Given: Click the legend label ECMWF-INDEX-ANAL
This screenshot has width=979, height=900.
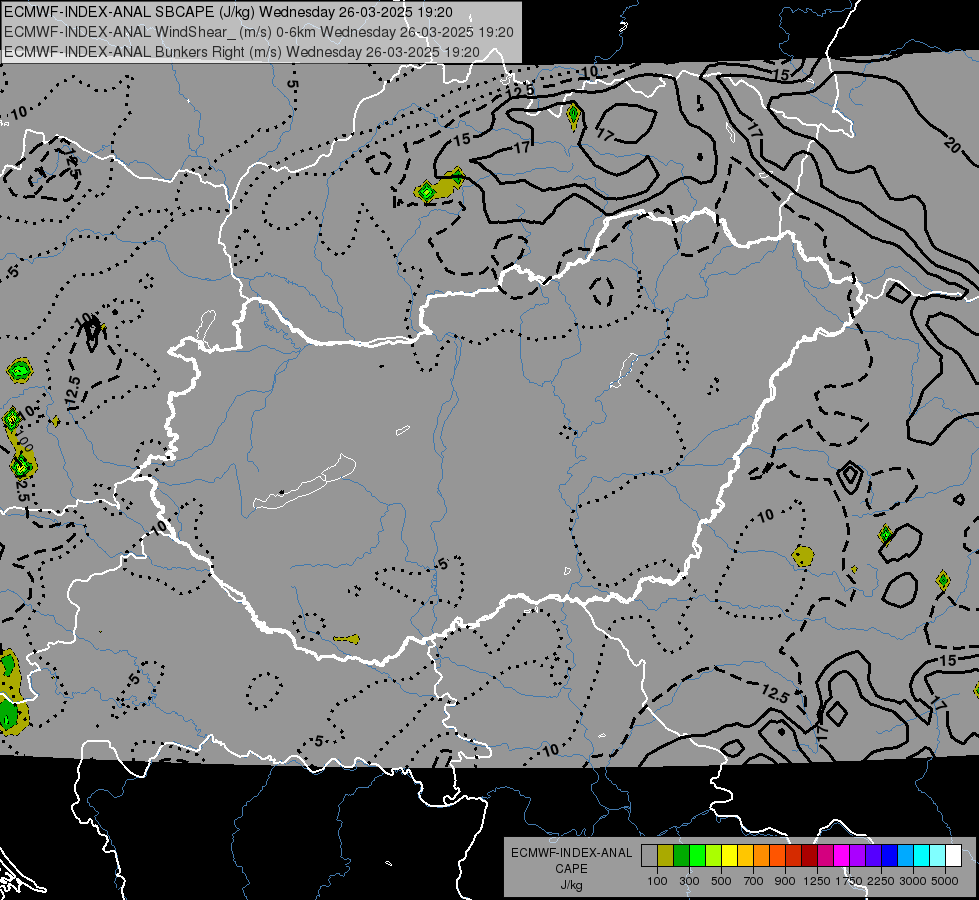Looking at the screenshot, I should click(571, 853).
